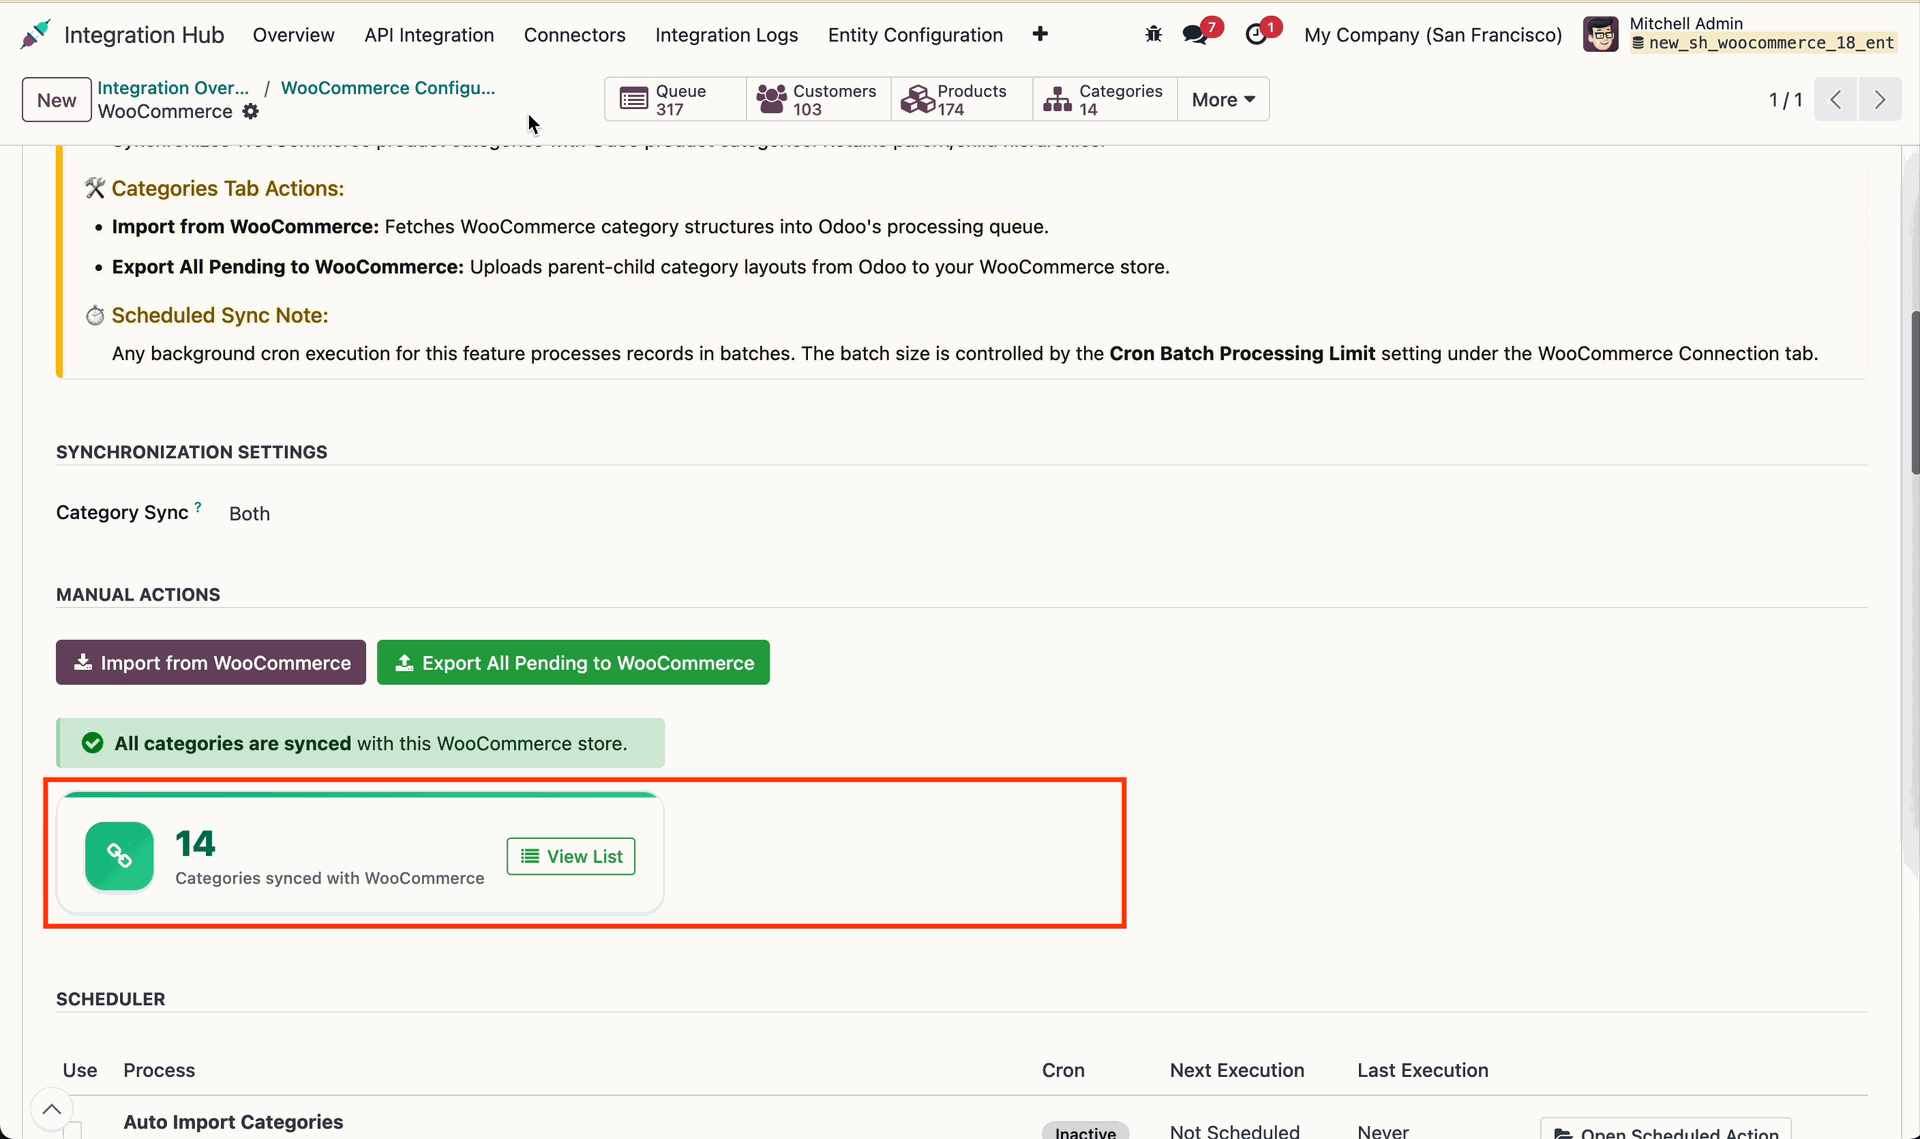
Task: Click the Category Sync value Both
Action: (x=249, y=513)
